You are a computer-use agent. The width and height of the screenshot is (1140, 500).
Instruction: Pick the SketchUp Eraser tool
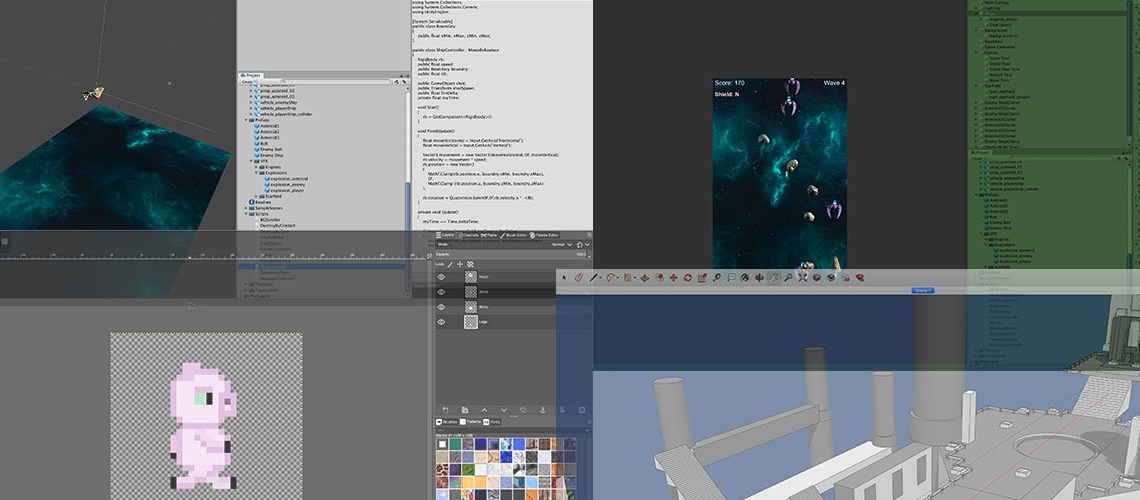578,277
